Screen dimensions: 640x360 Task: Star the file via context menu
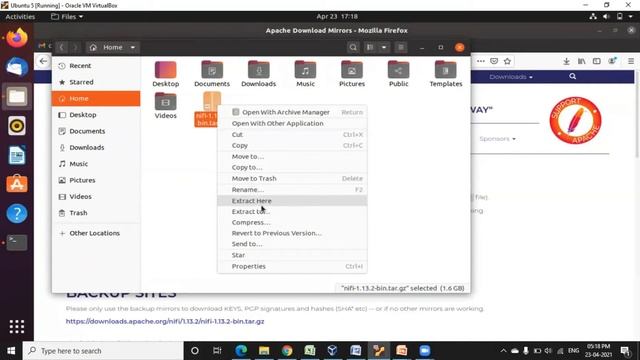292,255
